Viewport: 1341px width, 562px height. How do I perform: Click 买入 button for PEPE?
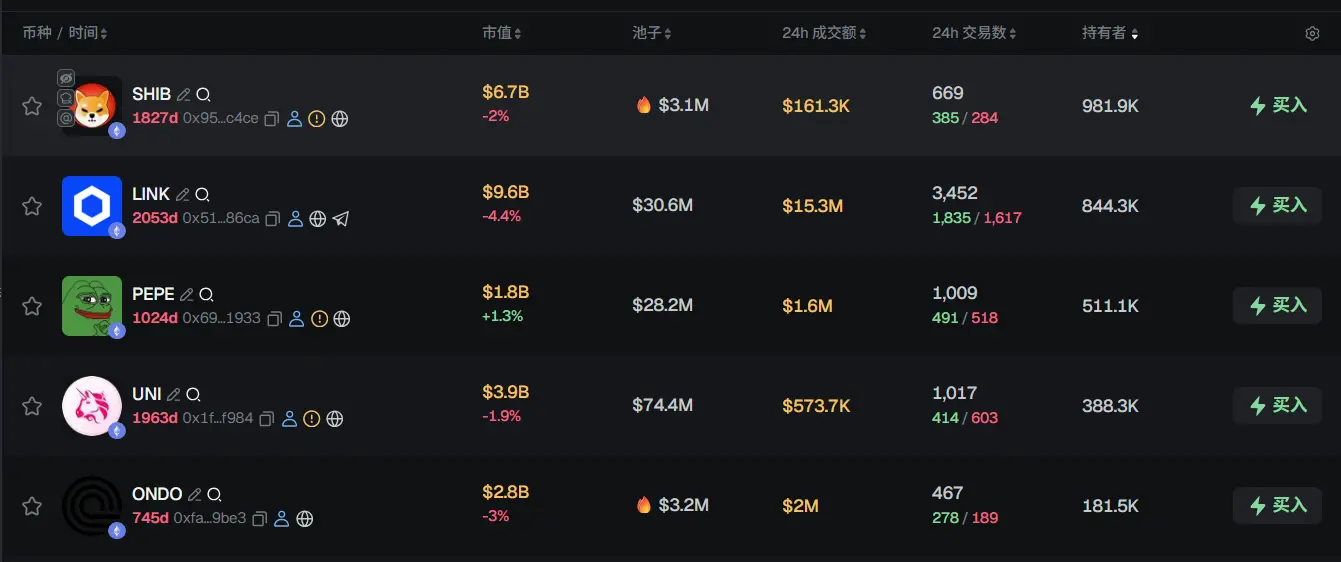click(x=1277, y=306)
